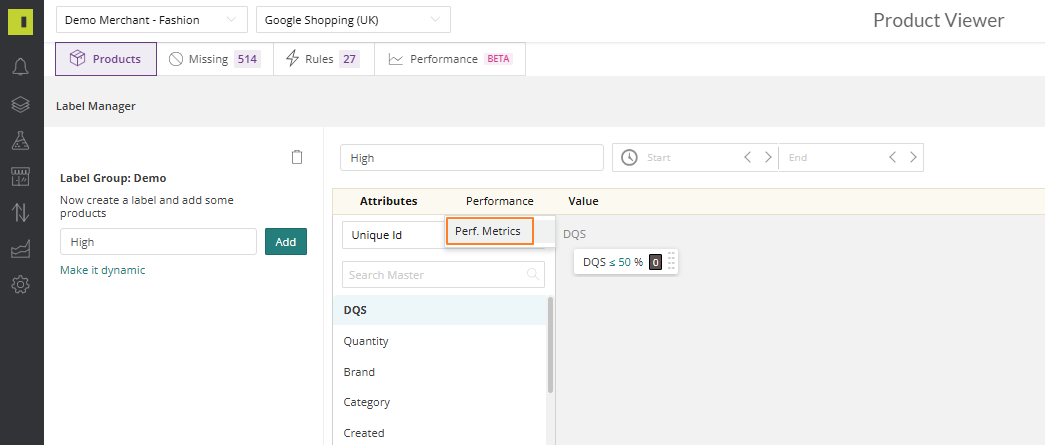Expand the Demo Merchant - Fashion dropdown
Image resolution: width=1045 pixels, height=445 pixels.
[x=152, y=20]
